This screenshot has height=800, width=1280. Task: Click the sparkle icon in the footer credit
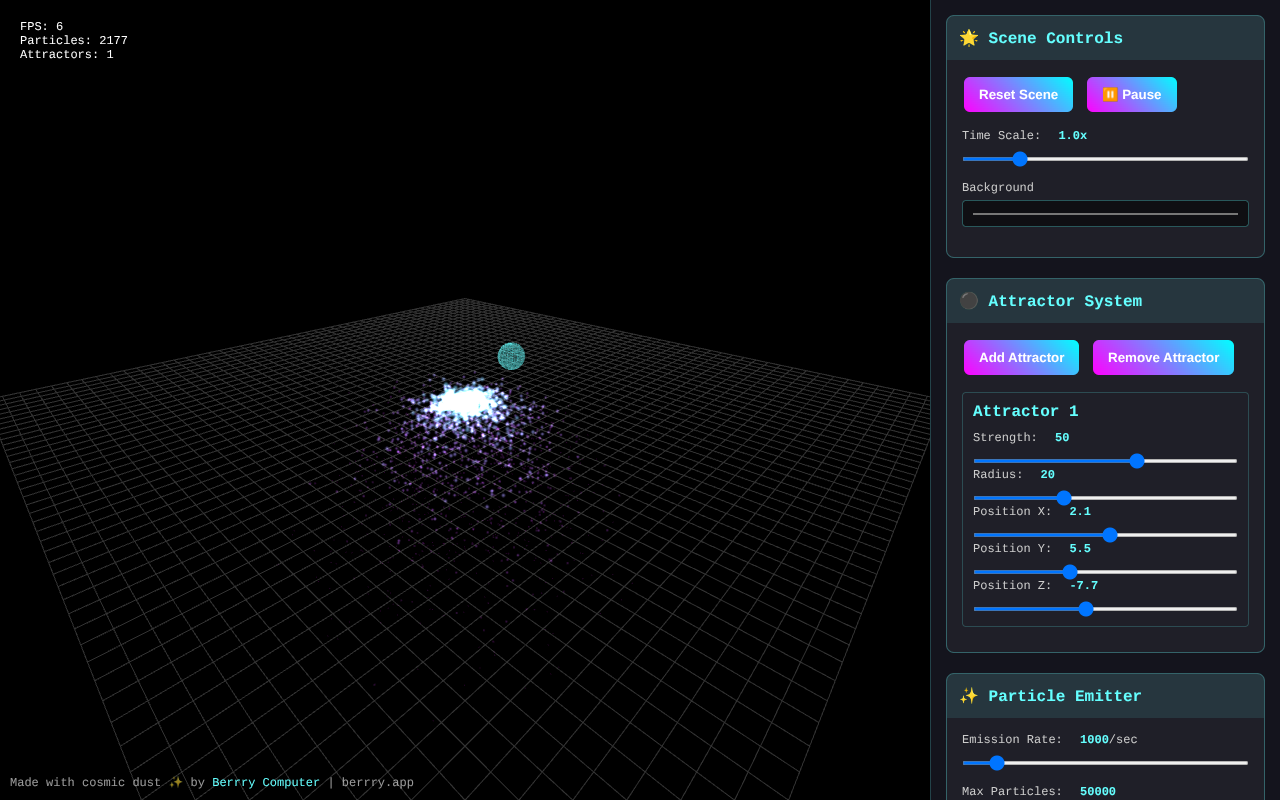point(175,782)
